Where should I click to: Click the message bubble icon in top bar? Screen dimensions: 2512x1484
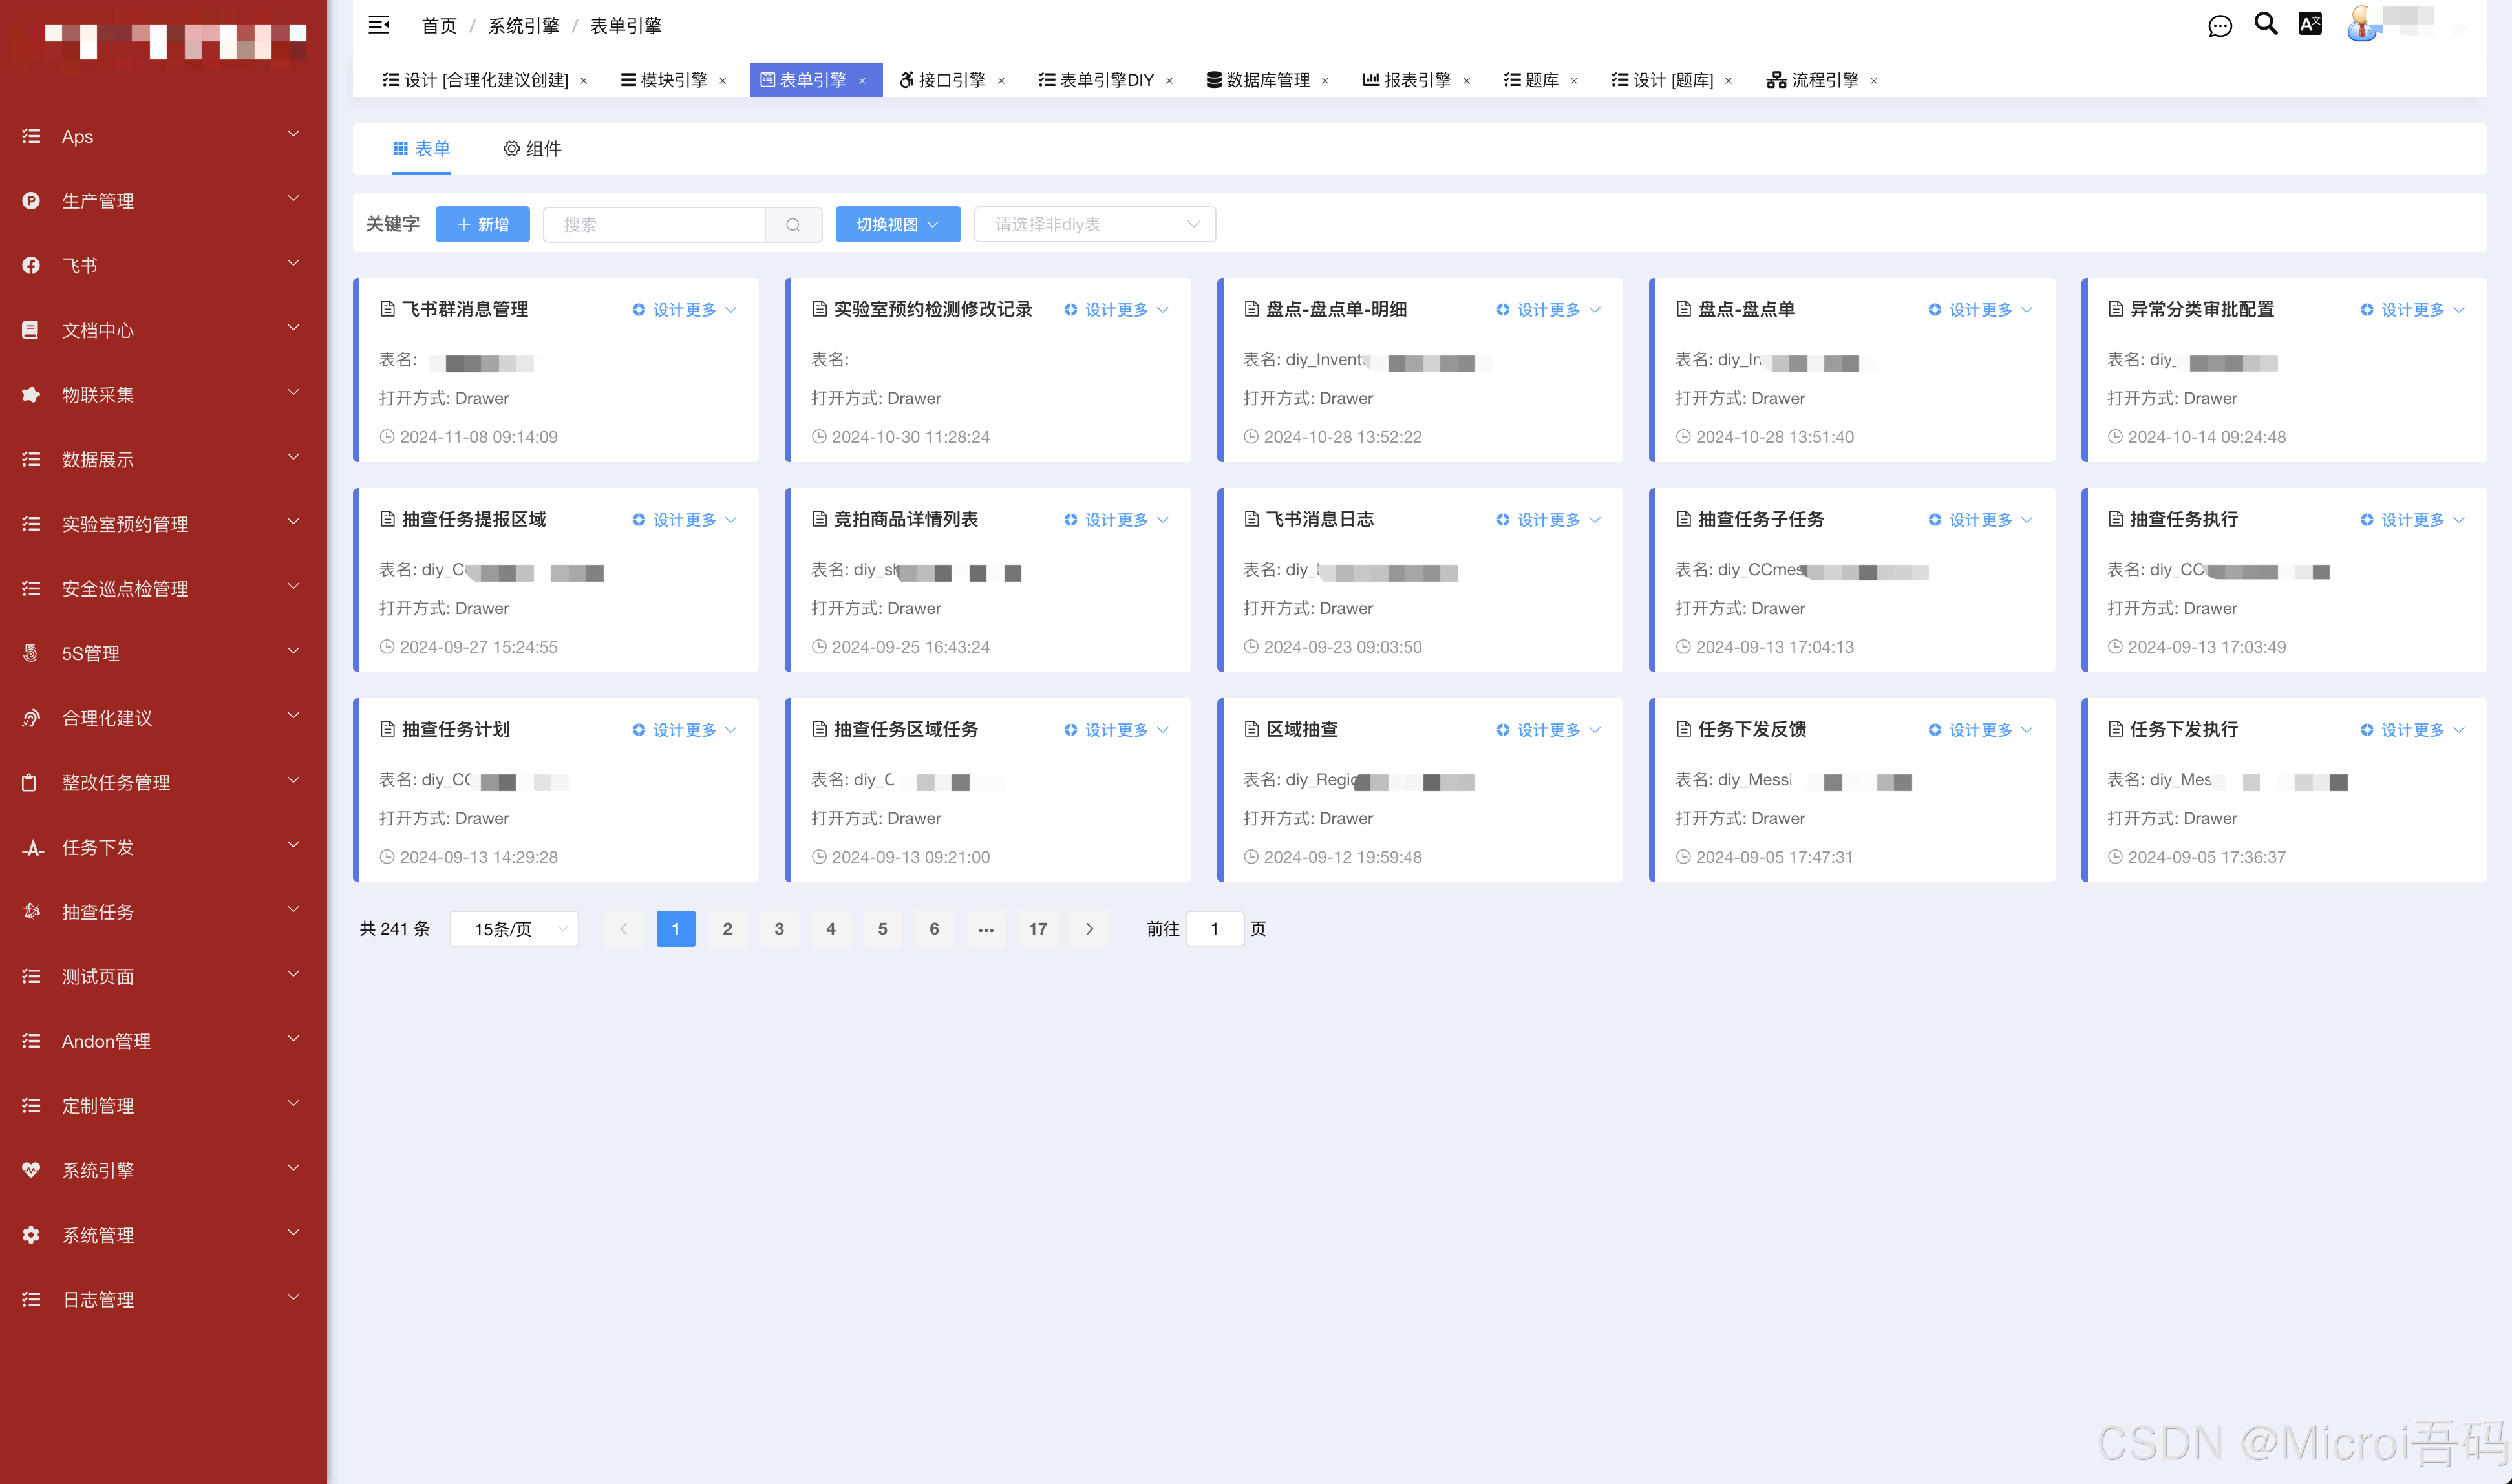[x=2220, y=24]
